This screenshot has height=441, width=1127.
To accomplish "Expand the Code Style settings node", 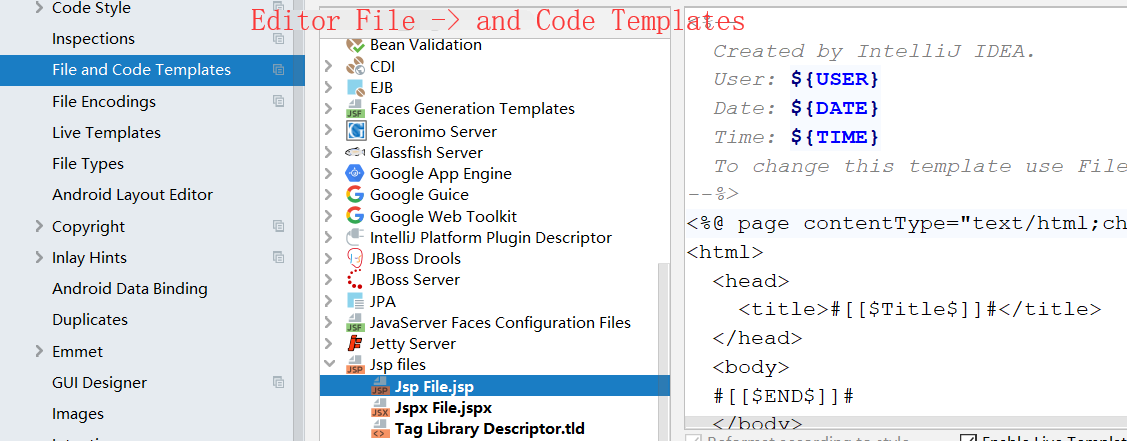I will coord(39,8).
